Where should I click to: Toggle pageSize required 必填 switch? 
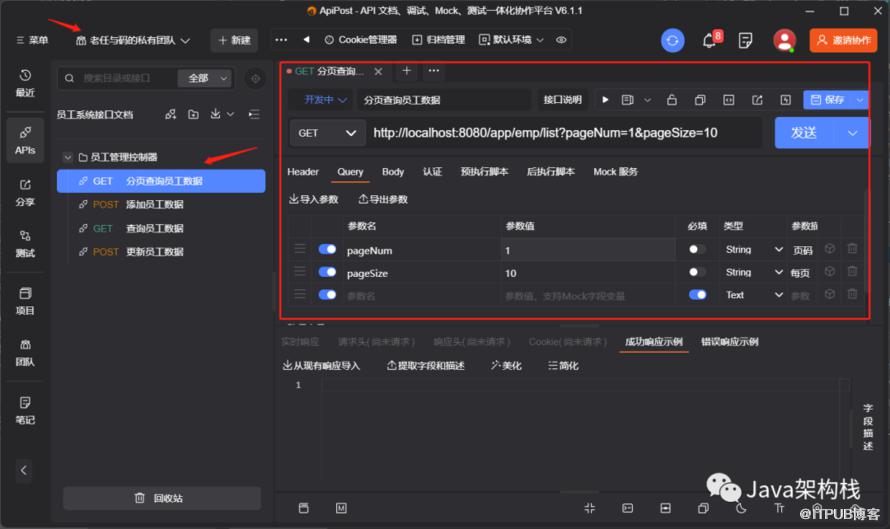coord(697,272)
